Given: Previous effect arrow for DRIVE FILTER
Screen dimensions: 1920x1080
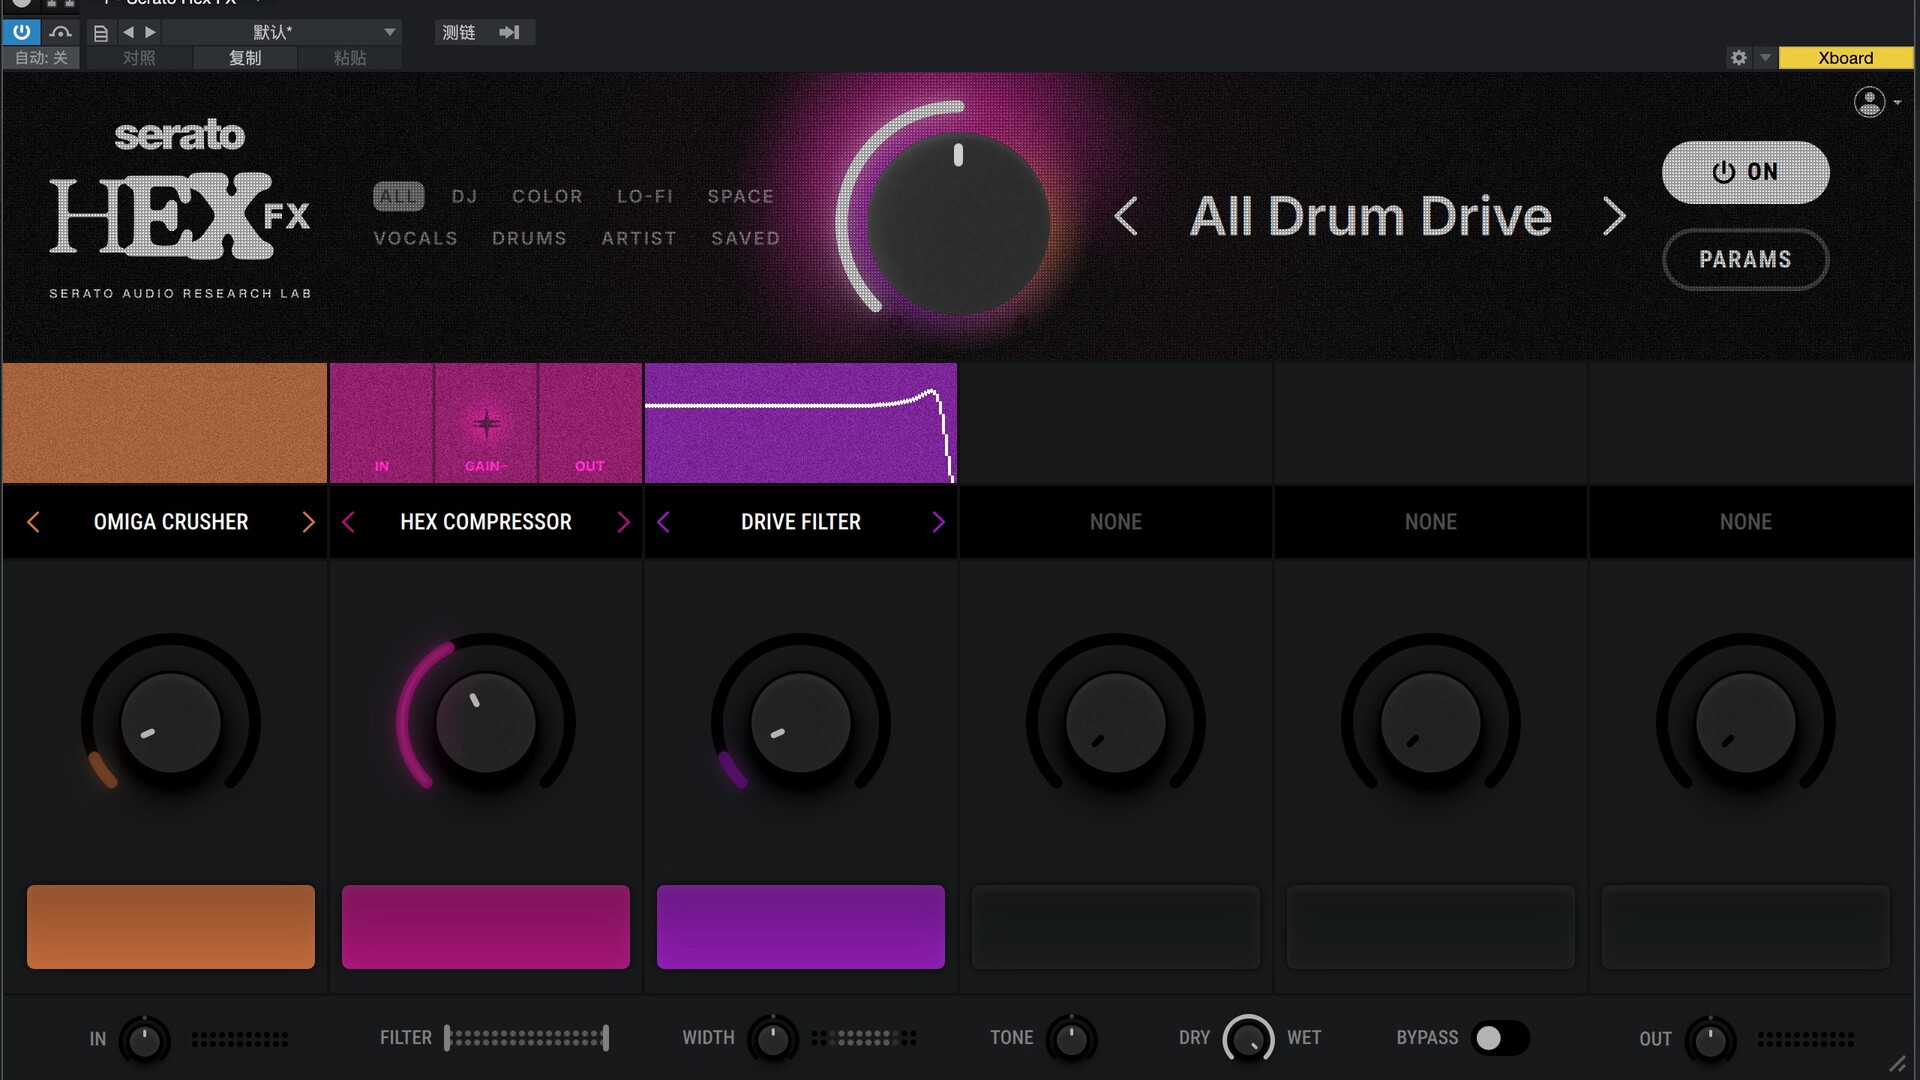Looking at the screenshot, I should [663, 522].
